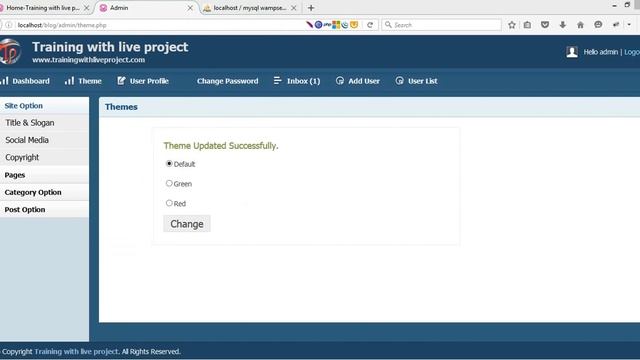Click the yellow shield extension icon
The image size is (640, 360).
click(x=354, y=25)
